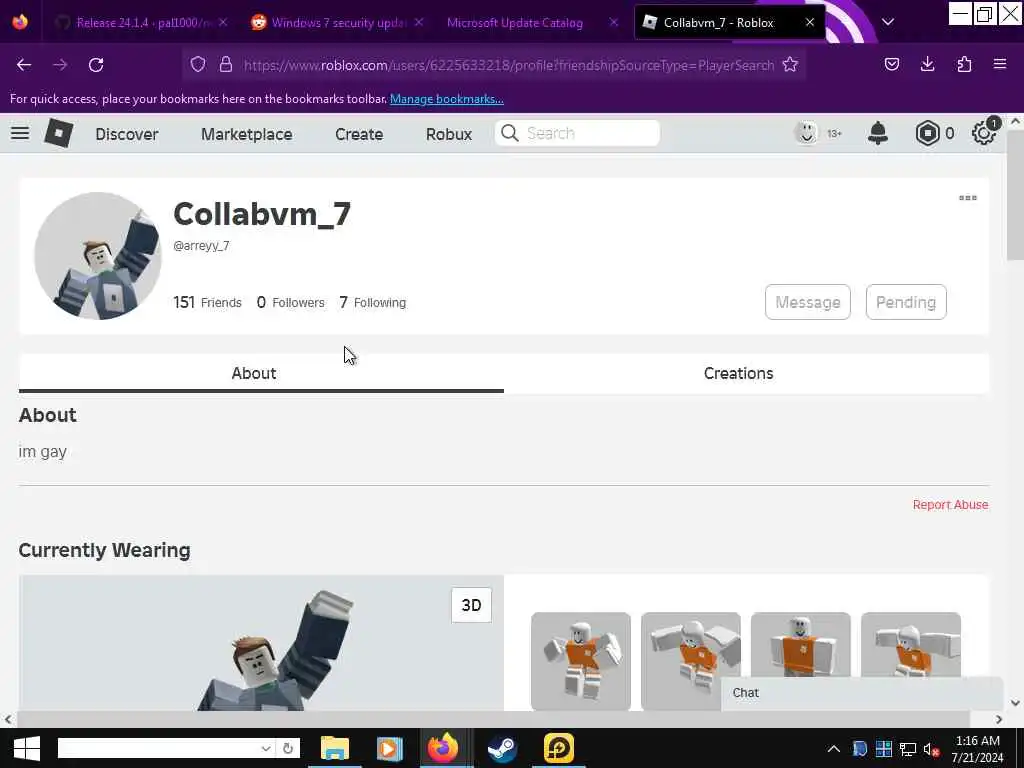Close the Microsoft Update Catalog tab

[613, 22]
